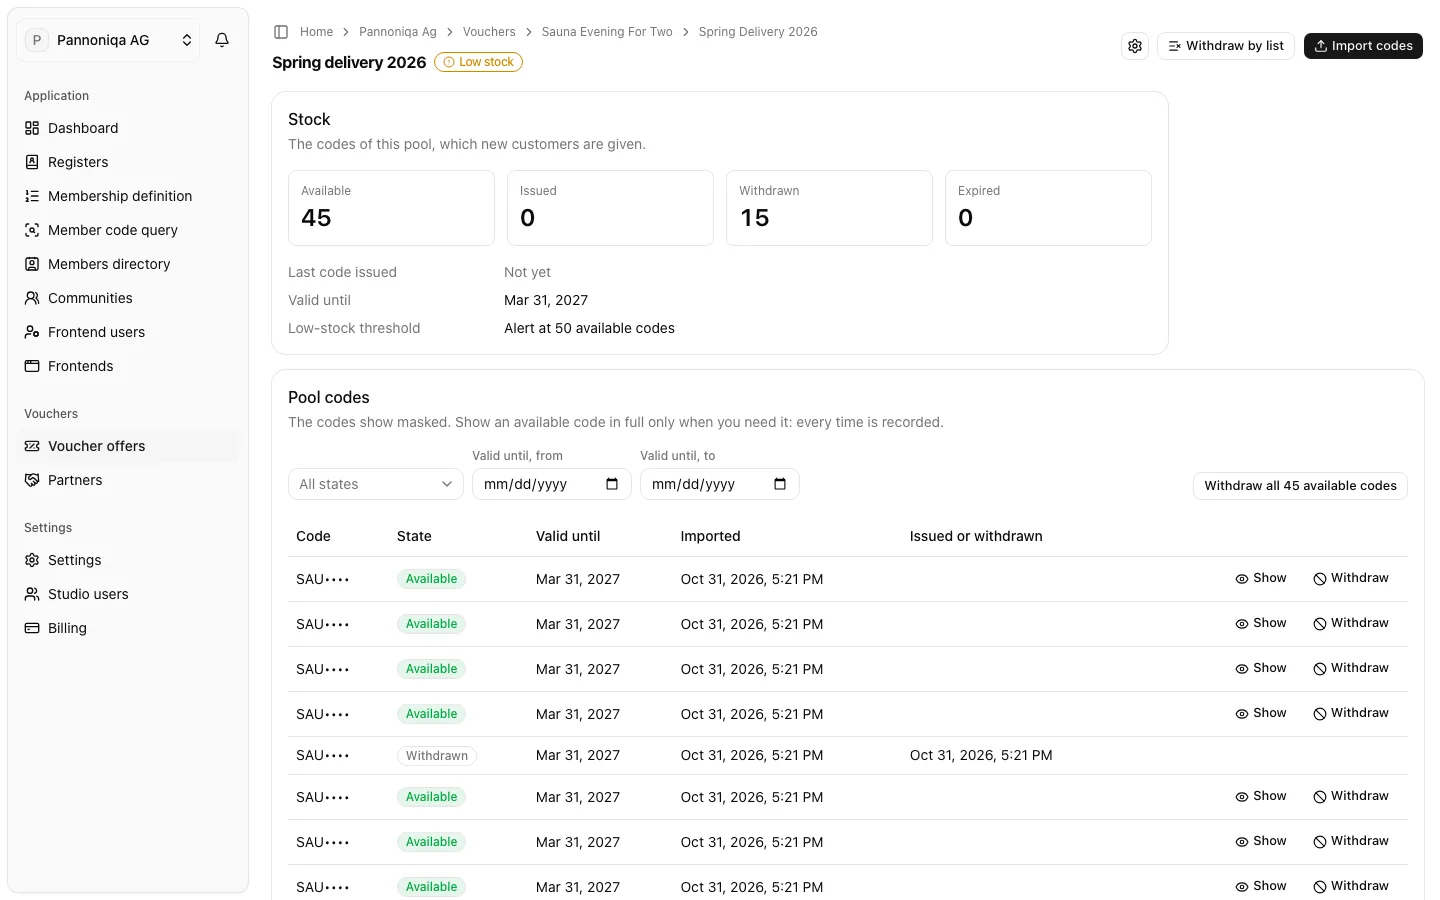This screenshot has width=1440, height=900.
Task: Show the code in the second row
Action: point(1260,623)
